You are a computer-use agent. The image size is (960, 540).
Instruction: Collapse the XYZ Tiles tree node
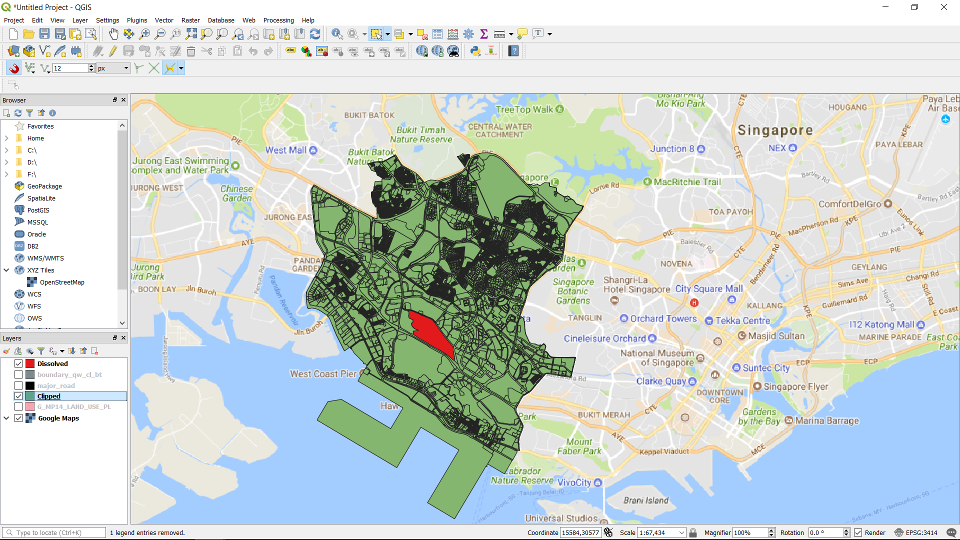click(7, 270)
